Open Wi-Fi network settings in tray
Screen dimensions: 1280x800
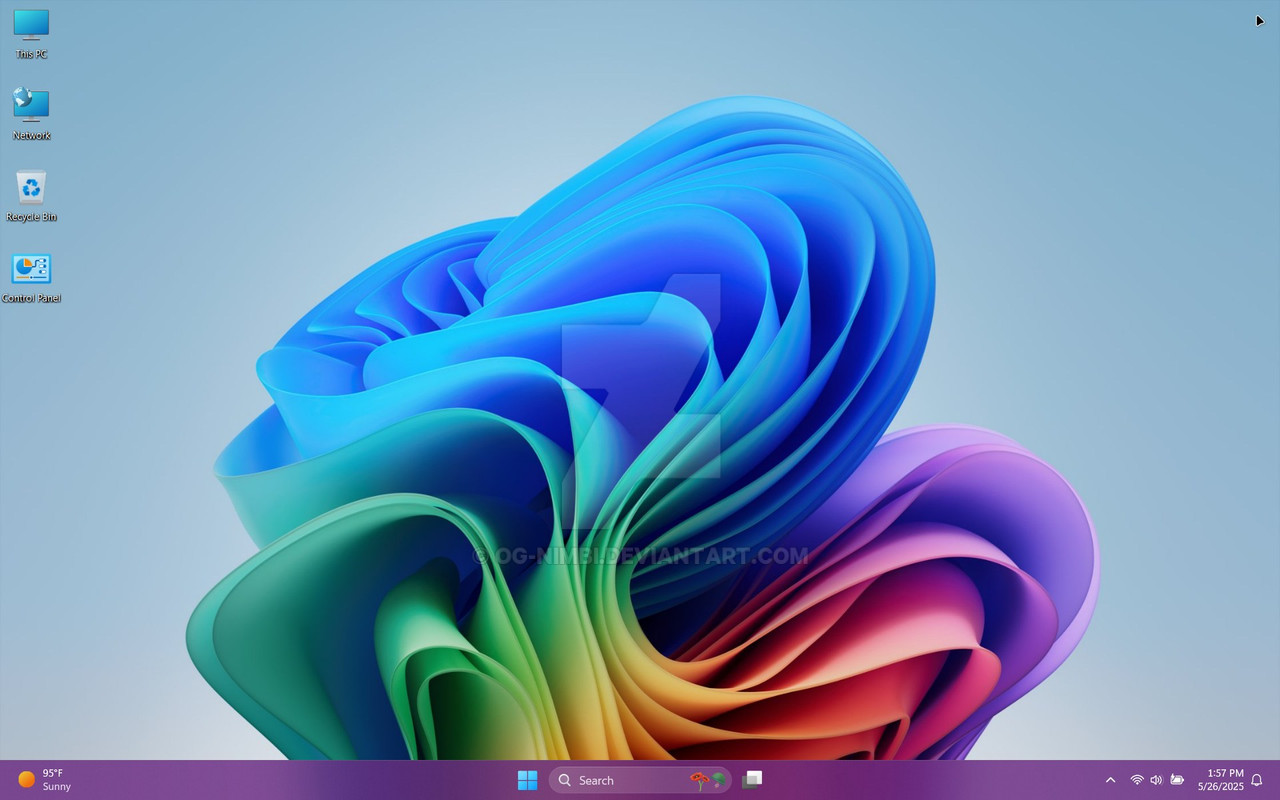(x=1137, y=780)
